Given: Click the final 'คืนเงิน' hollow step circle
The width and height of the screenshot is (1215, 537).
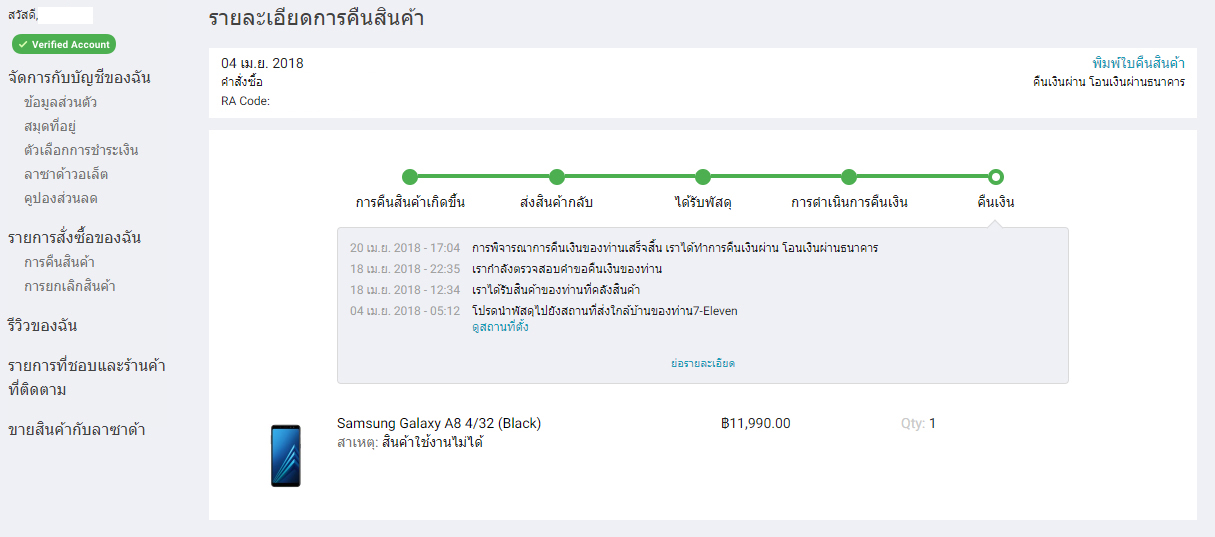Looking at the screenshot, I should 996,177.
